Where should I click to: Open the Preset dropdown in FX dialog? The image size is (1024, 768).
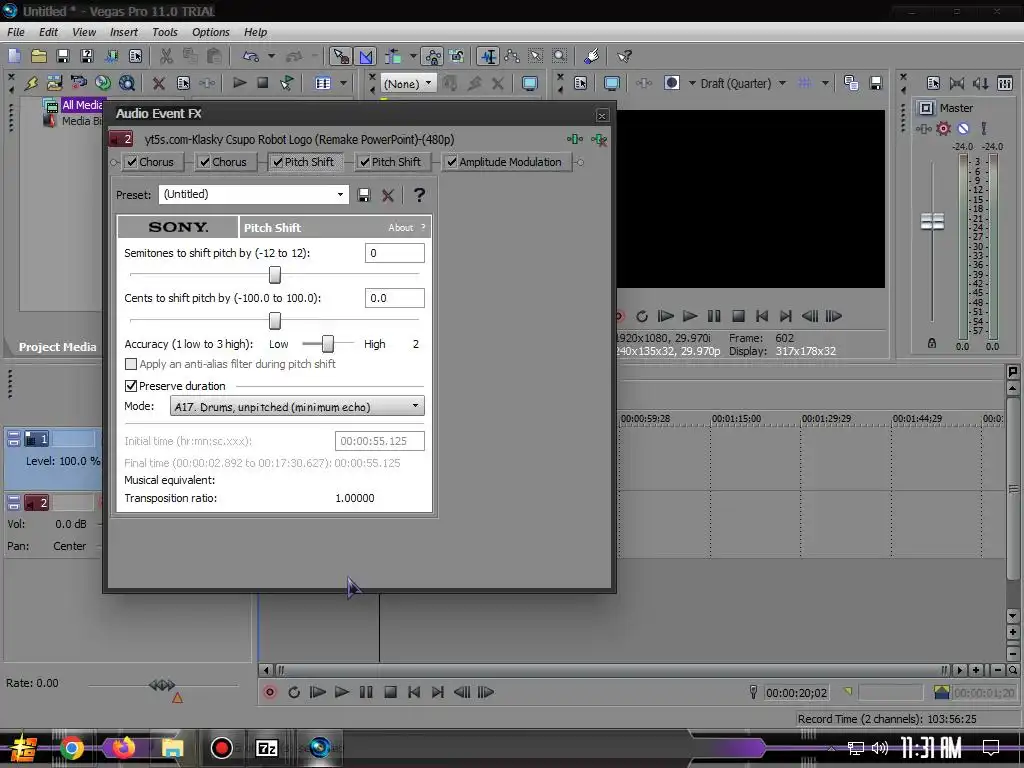pos(254,195)
